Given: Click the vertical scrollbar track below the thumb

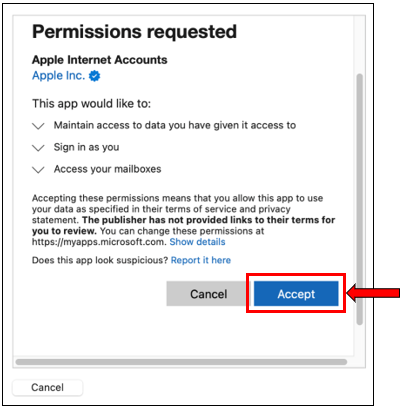Looking at the screenshot, I should [359, 340].
